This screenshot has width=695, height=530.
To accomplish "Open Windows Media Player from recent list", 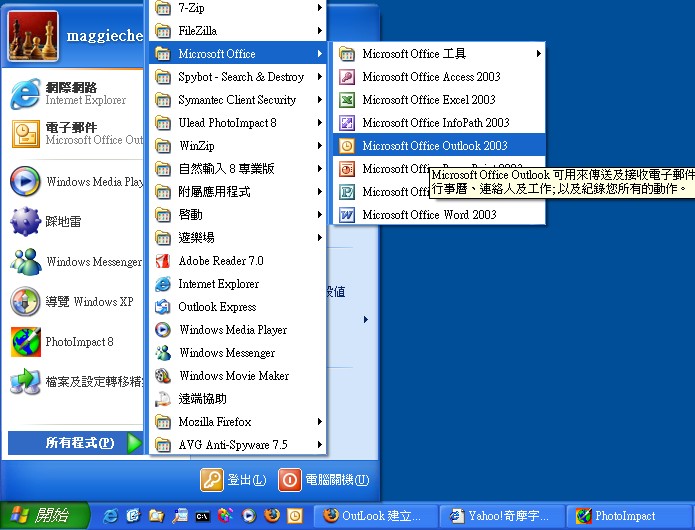I will tap(74, 181).
